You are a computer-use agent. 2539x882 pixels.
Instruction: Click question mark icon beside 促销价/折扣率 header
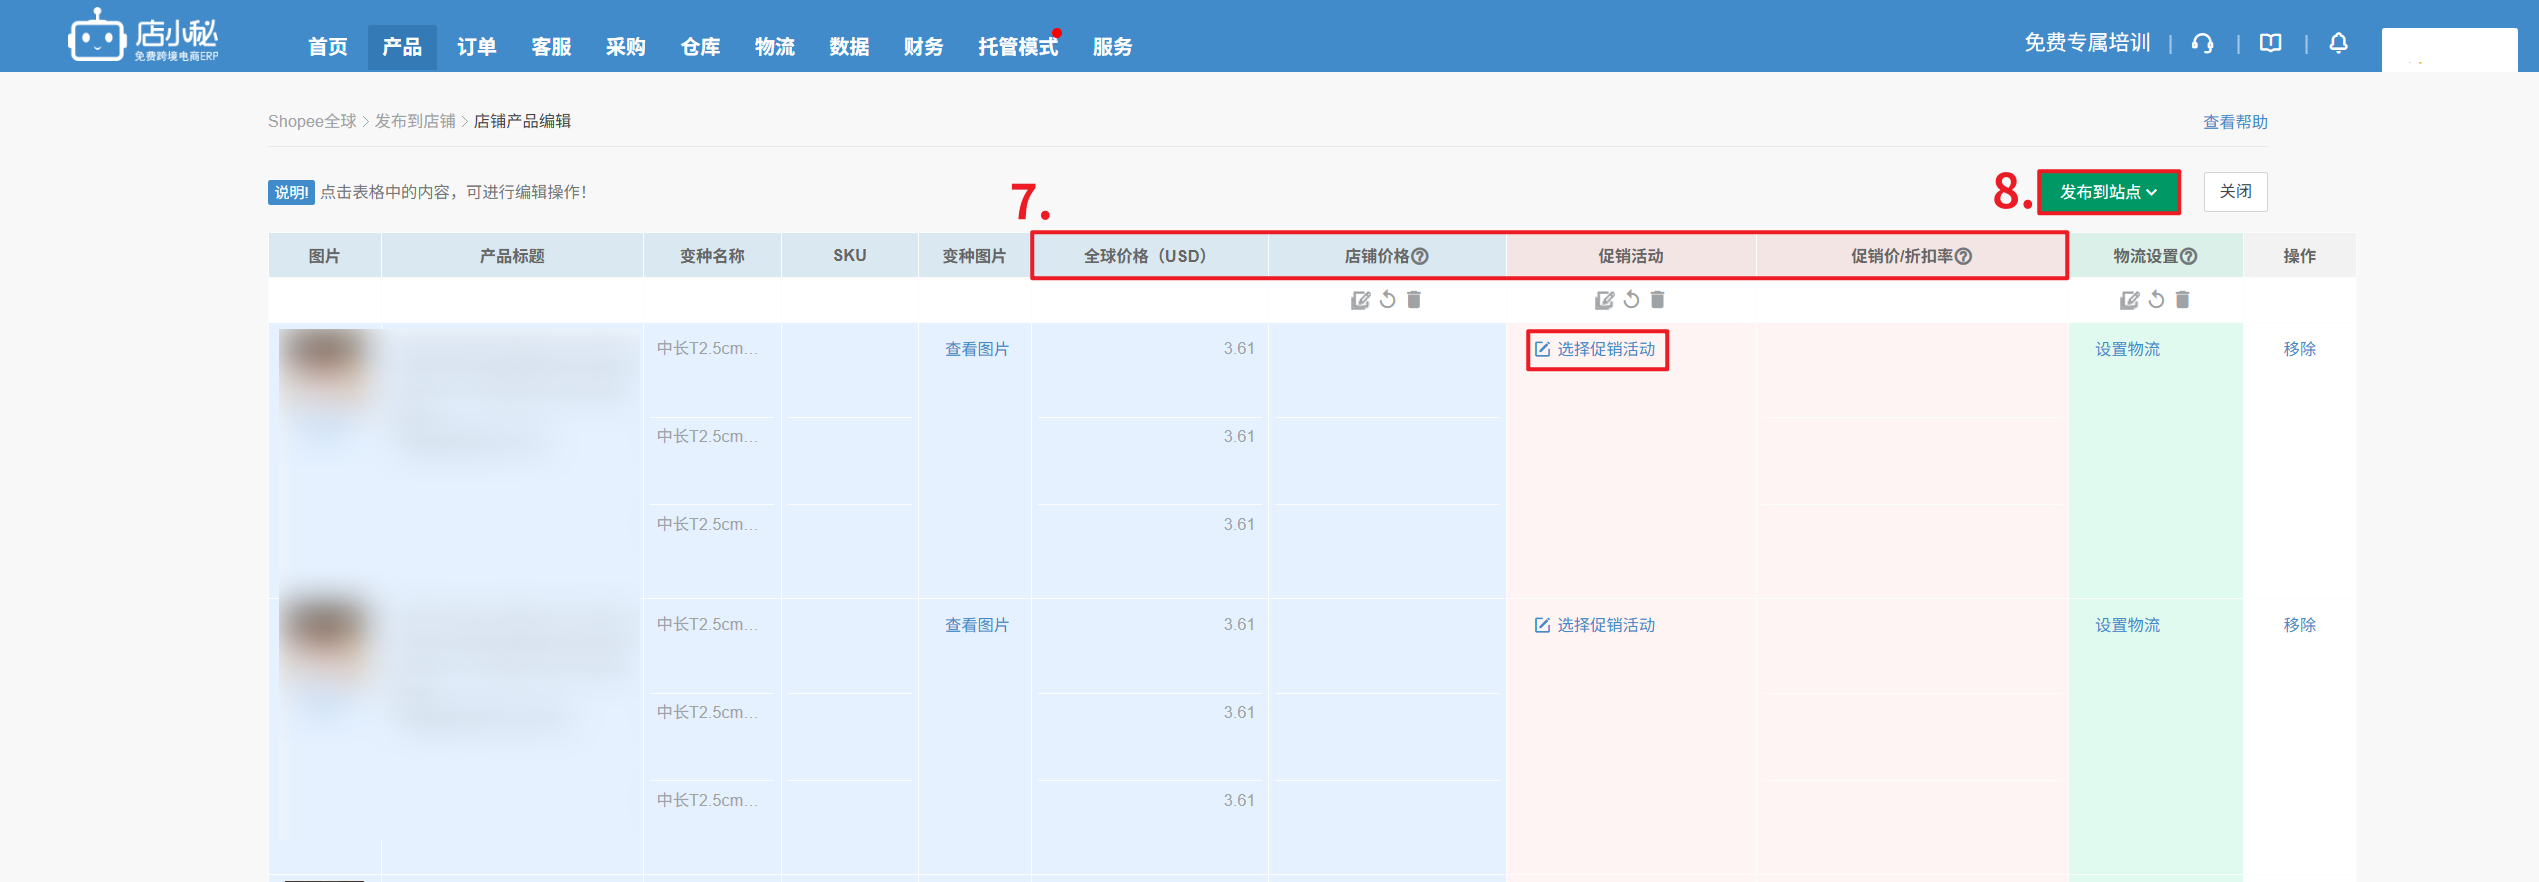[x=1963, y=256]
